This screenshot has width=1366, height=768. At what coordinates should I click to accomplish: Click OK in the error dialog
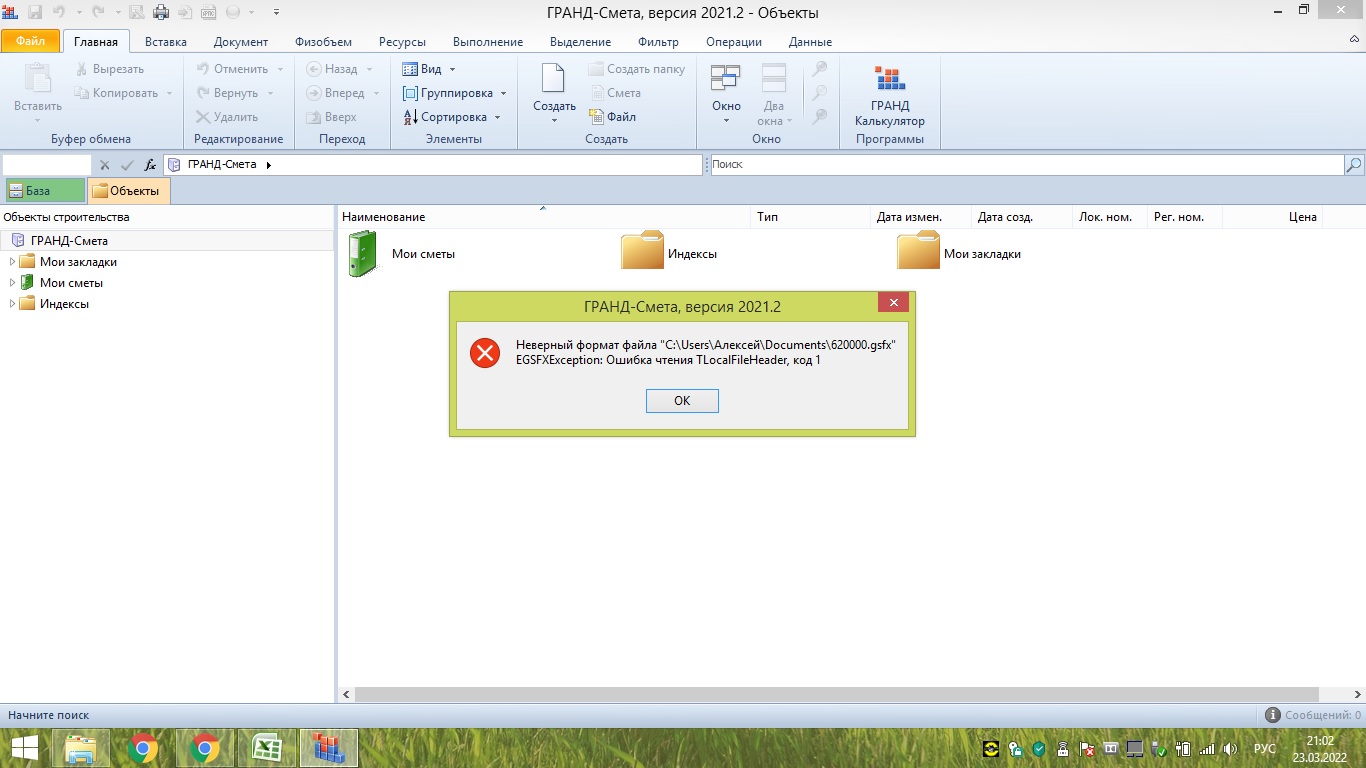pos(682,400)
